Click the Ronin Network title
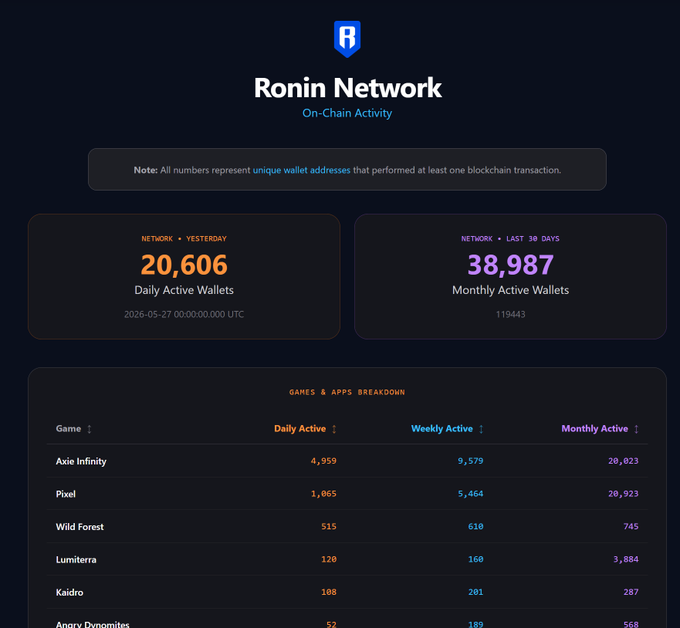680x628 pixels. point(347,88)
